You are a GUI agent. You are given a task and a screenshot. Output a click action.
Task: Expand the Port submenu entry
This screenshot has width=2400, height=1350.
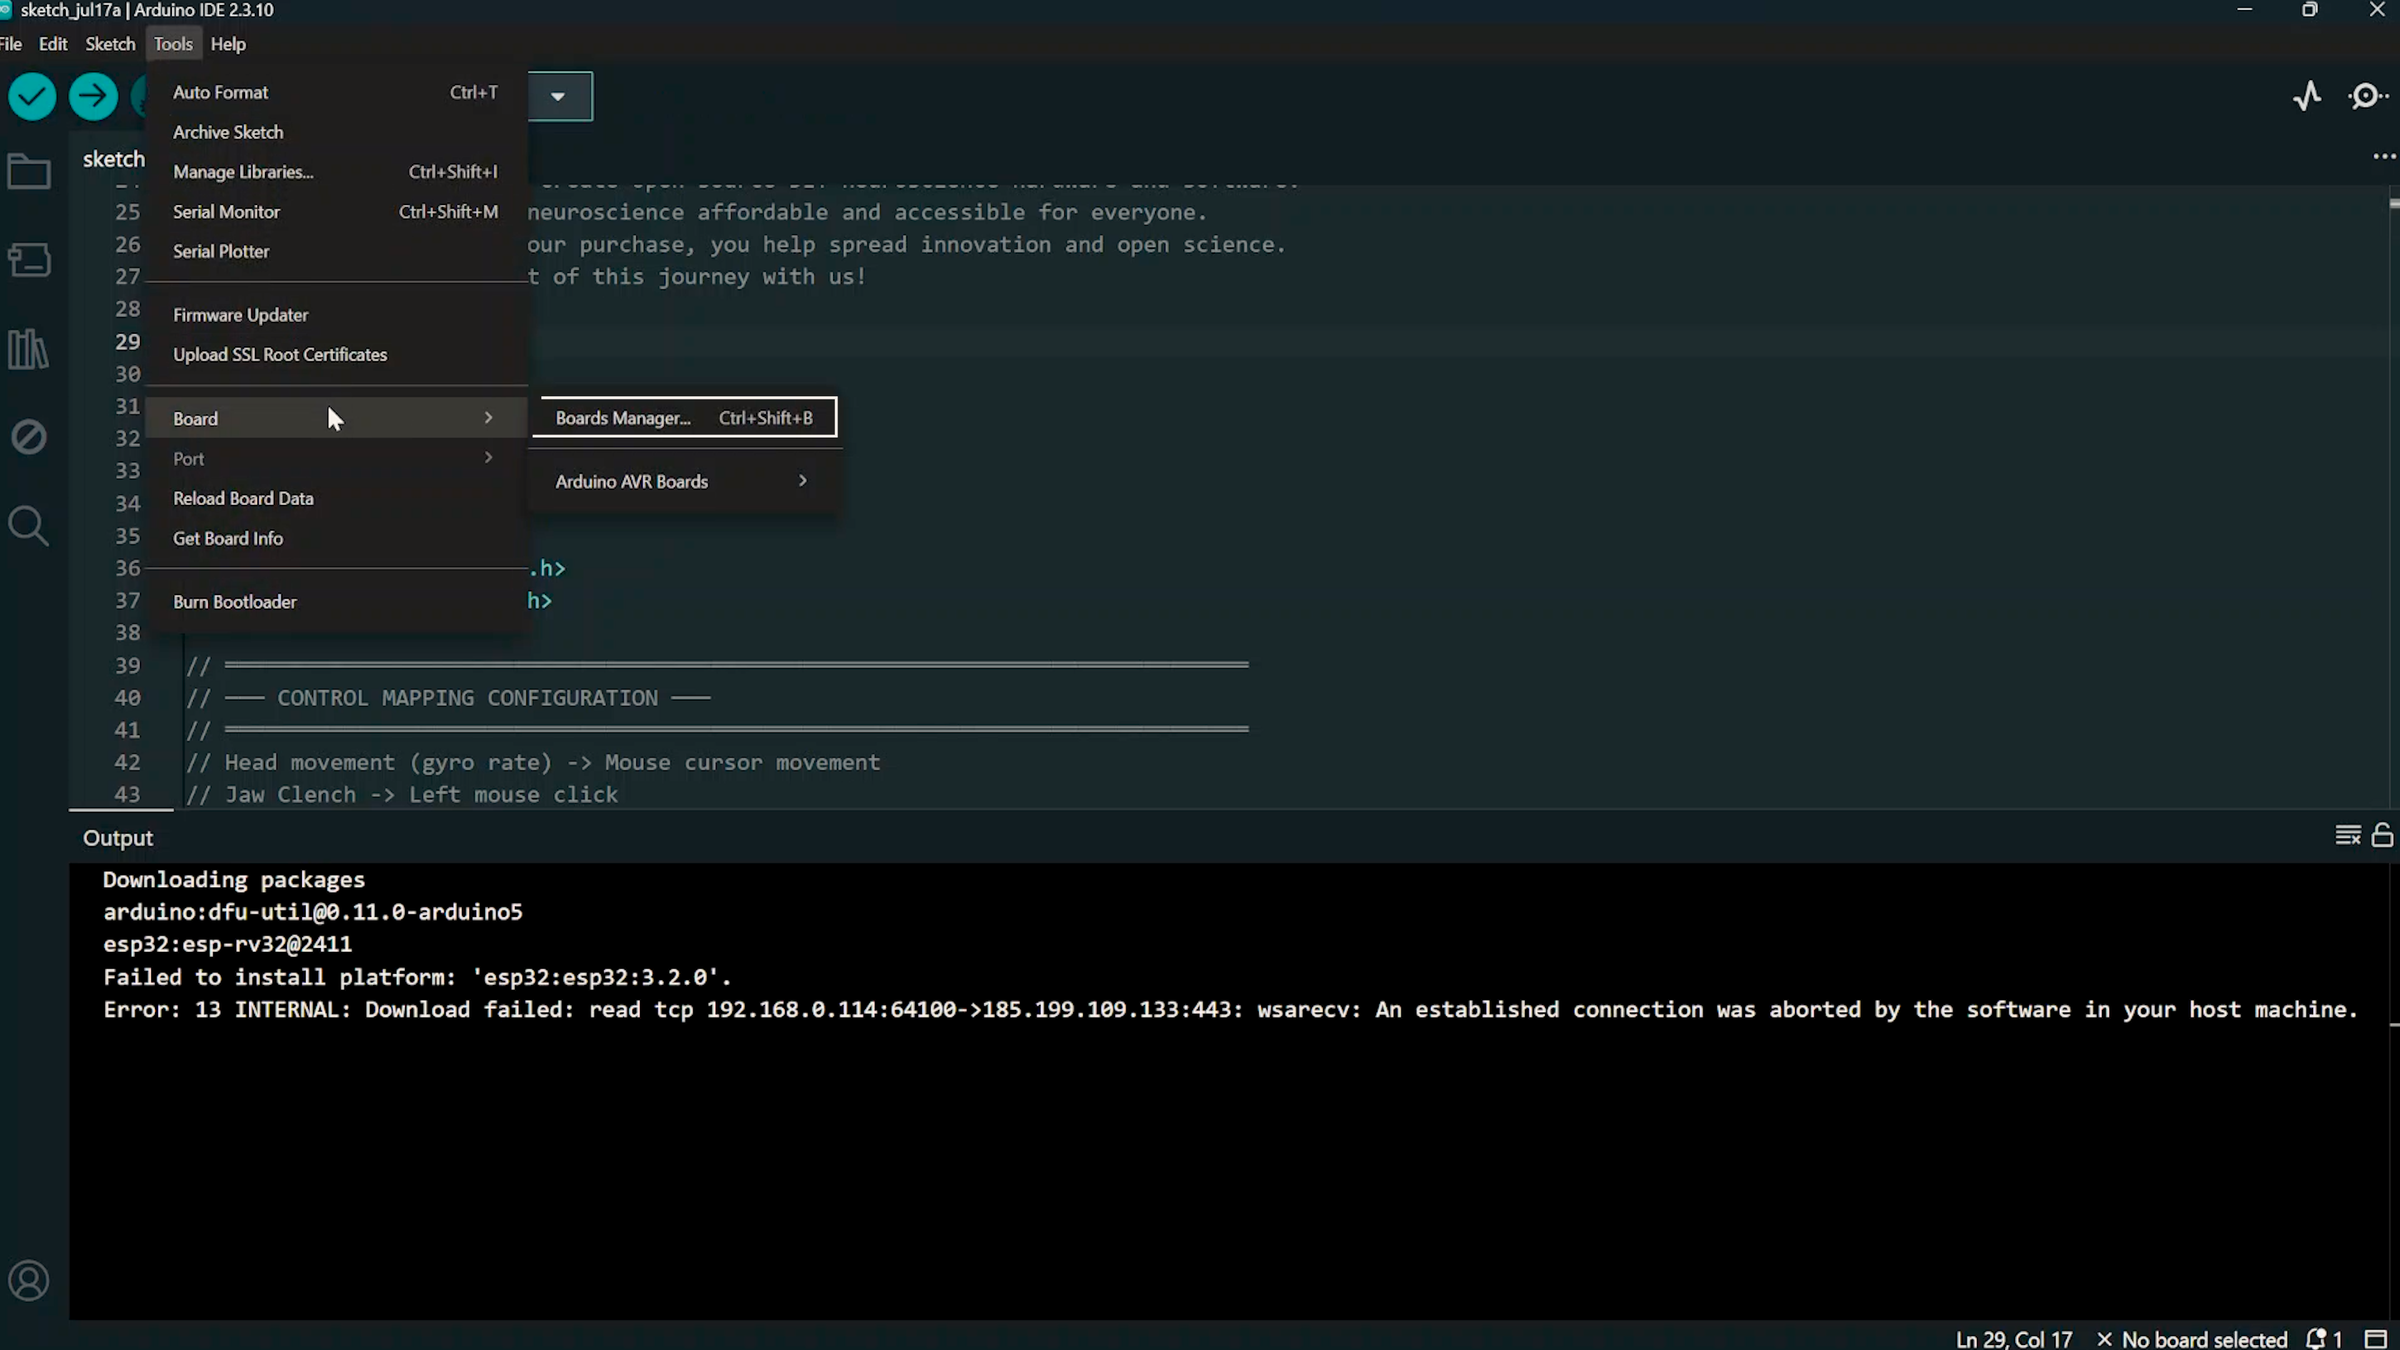pyautogui.click(x=336, y=458)
